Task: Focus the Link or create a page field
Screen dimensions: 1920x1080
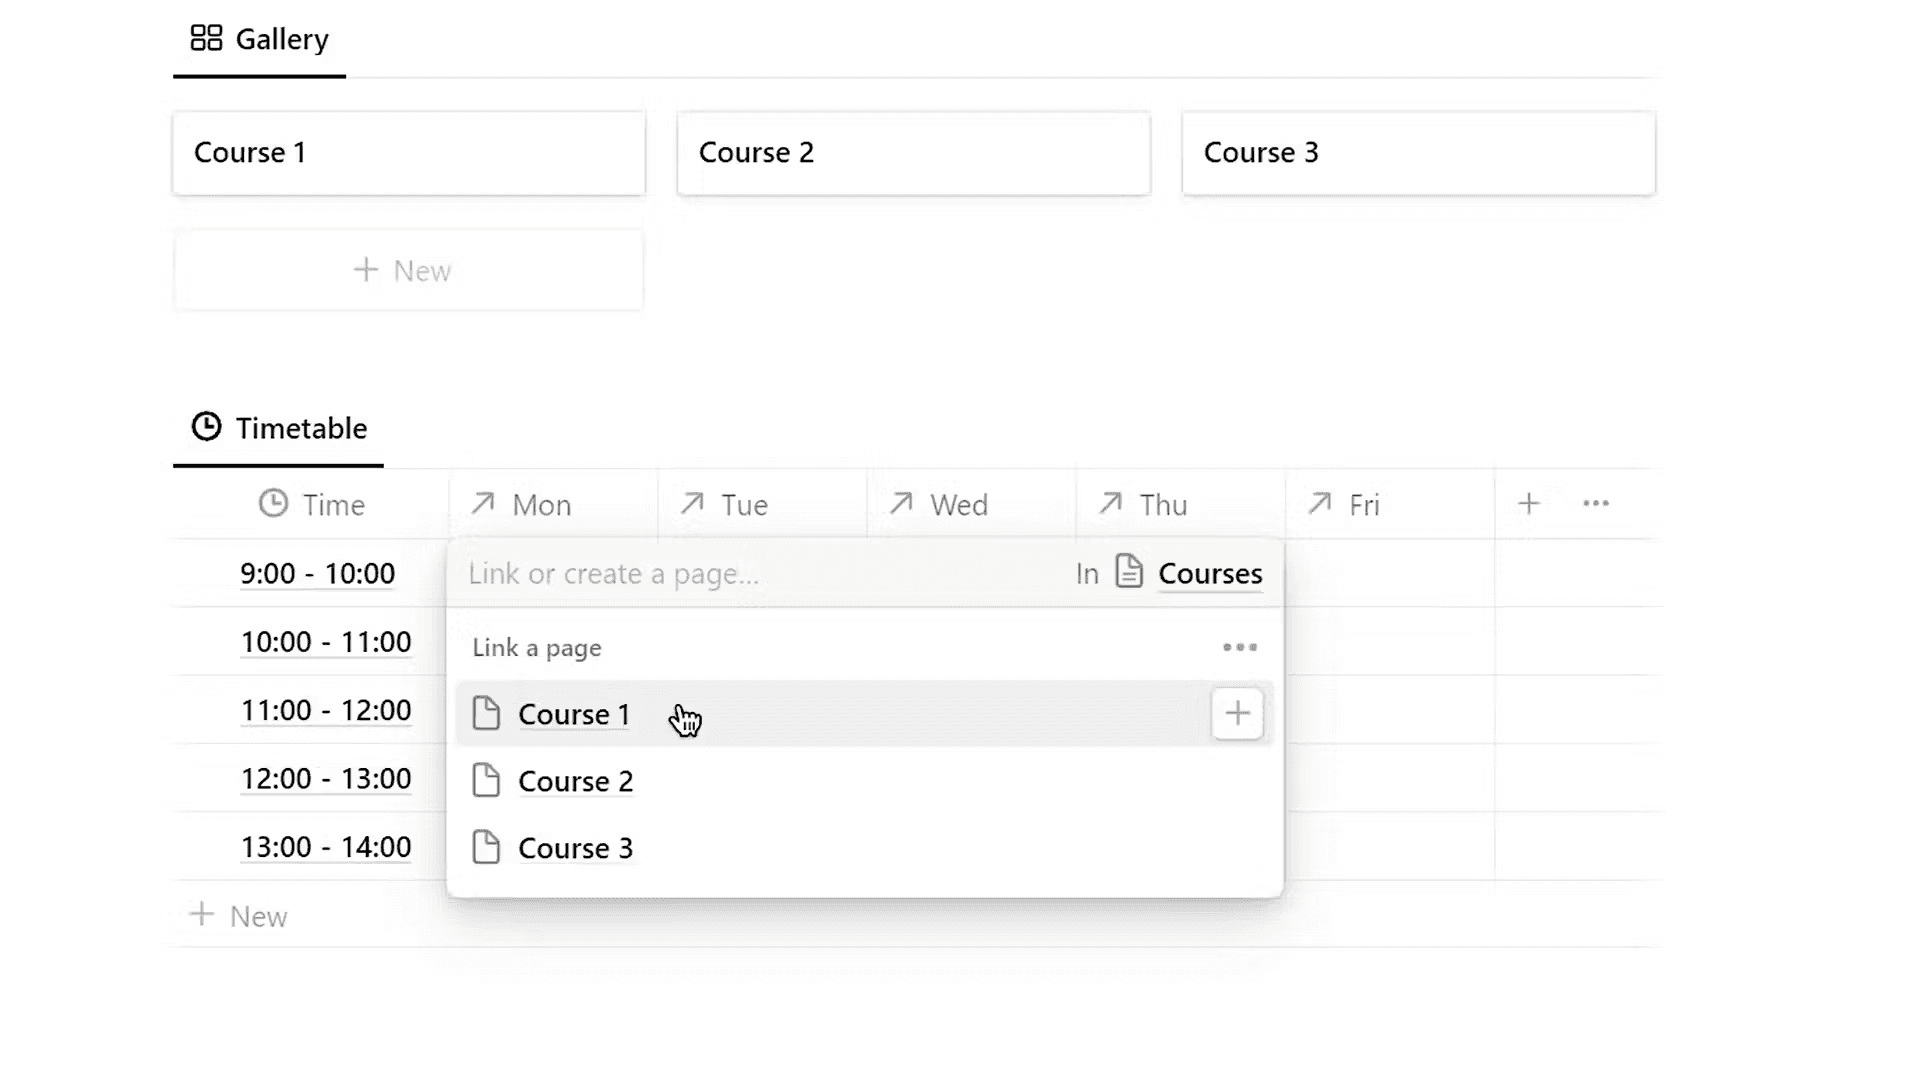Action: (700, 574)
